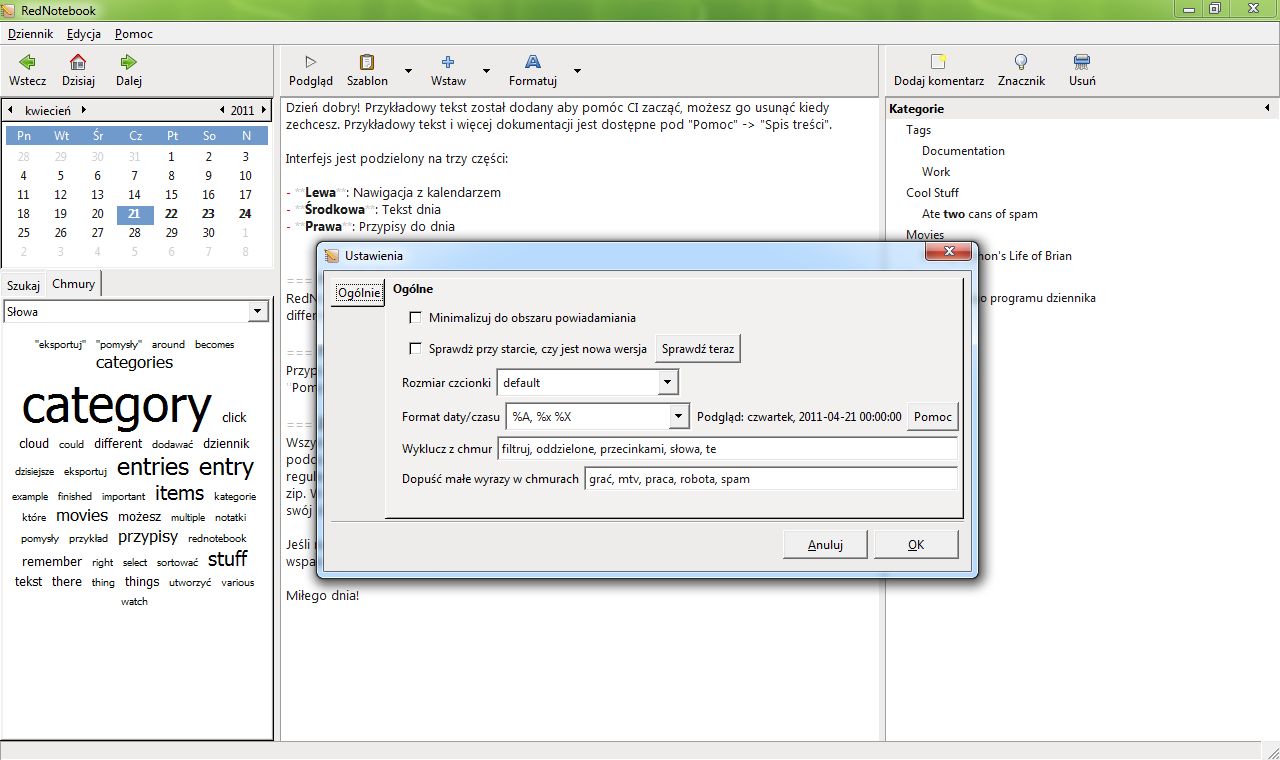Close the Ustawienia dialog

949,251
